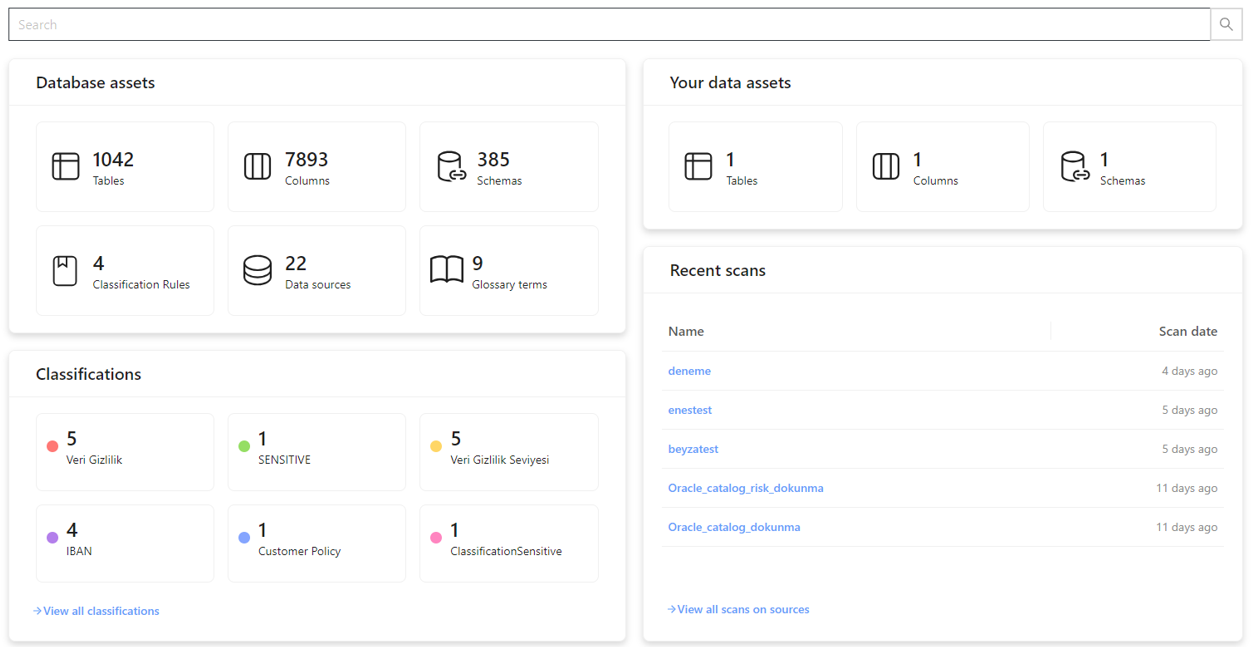This screenshot has width=1252, height=647.
Task: Click the search magnifier icon
Action: [x=1226, y=25]
